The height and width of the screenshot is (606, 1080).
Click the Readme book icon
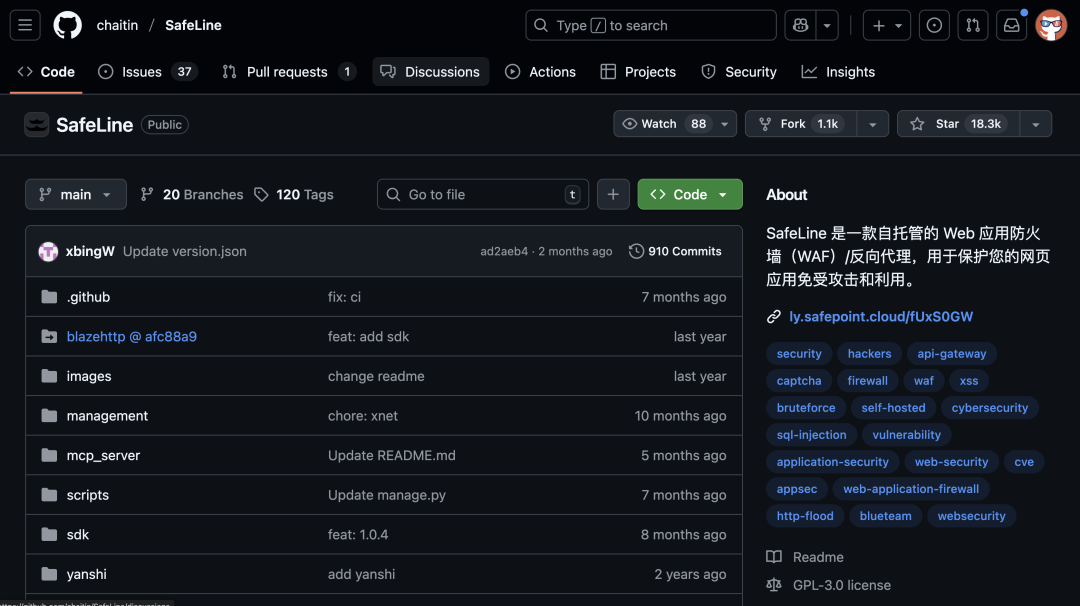point(774,556)
